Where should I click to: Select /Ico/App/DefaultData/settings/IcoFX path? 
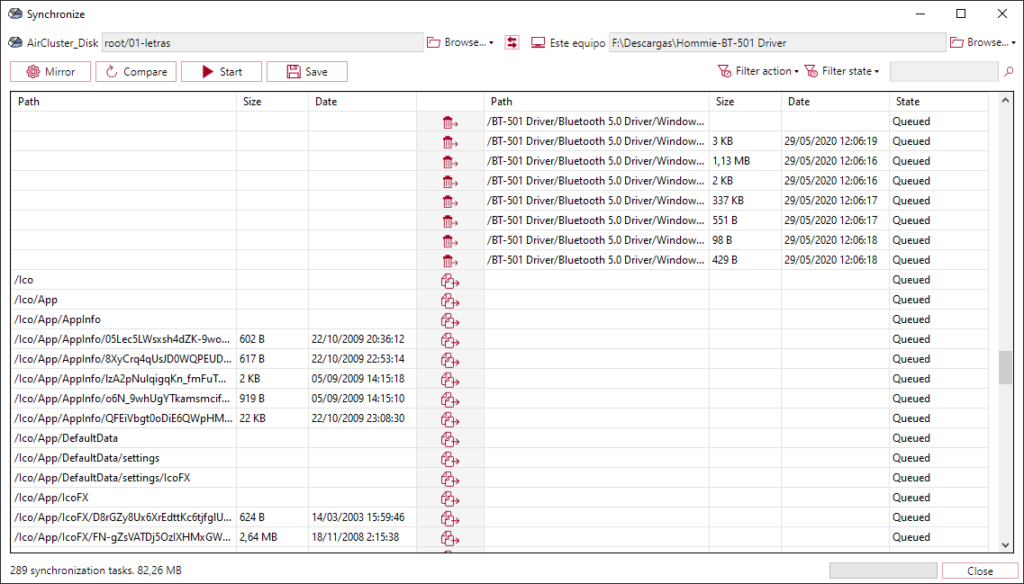click(103, 478)
